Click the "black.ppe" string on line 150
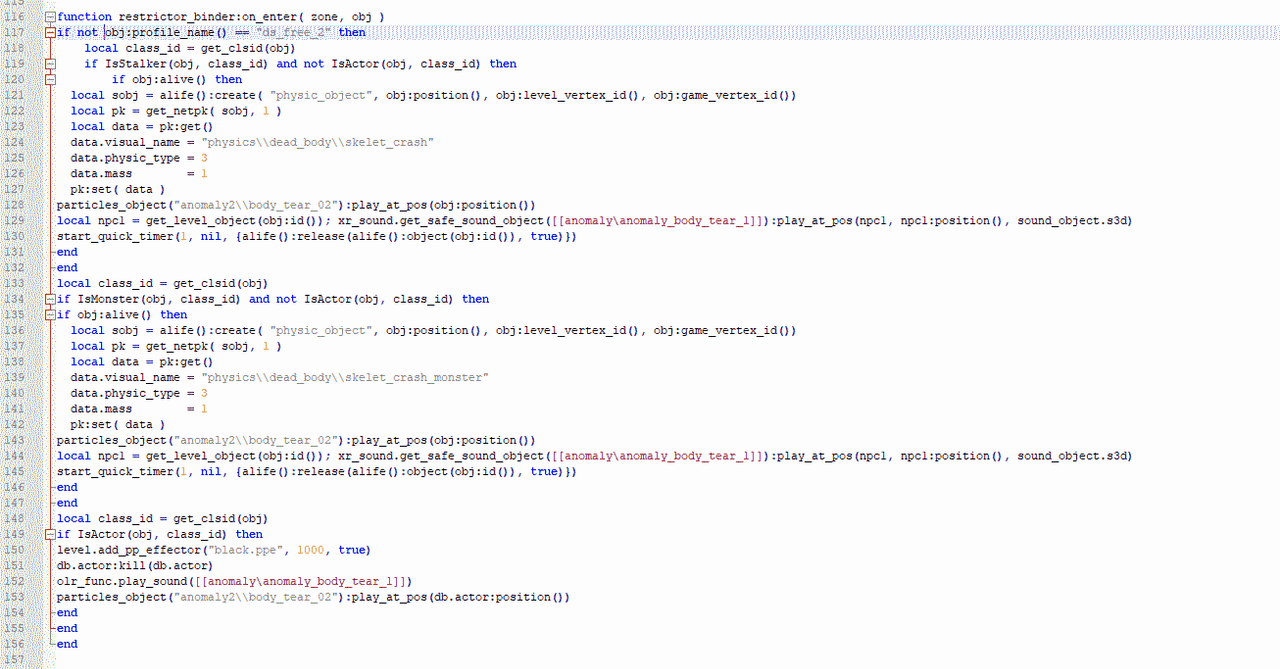Image resolution: width=1280 pixels, height=669 pixels. (244, 550)
